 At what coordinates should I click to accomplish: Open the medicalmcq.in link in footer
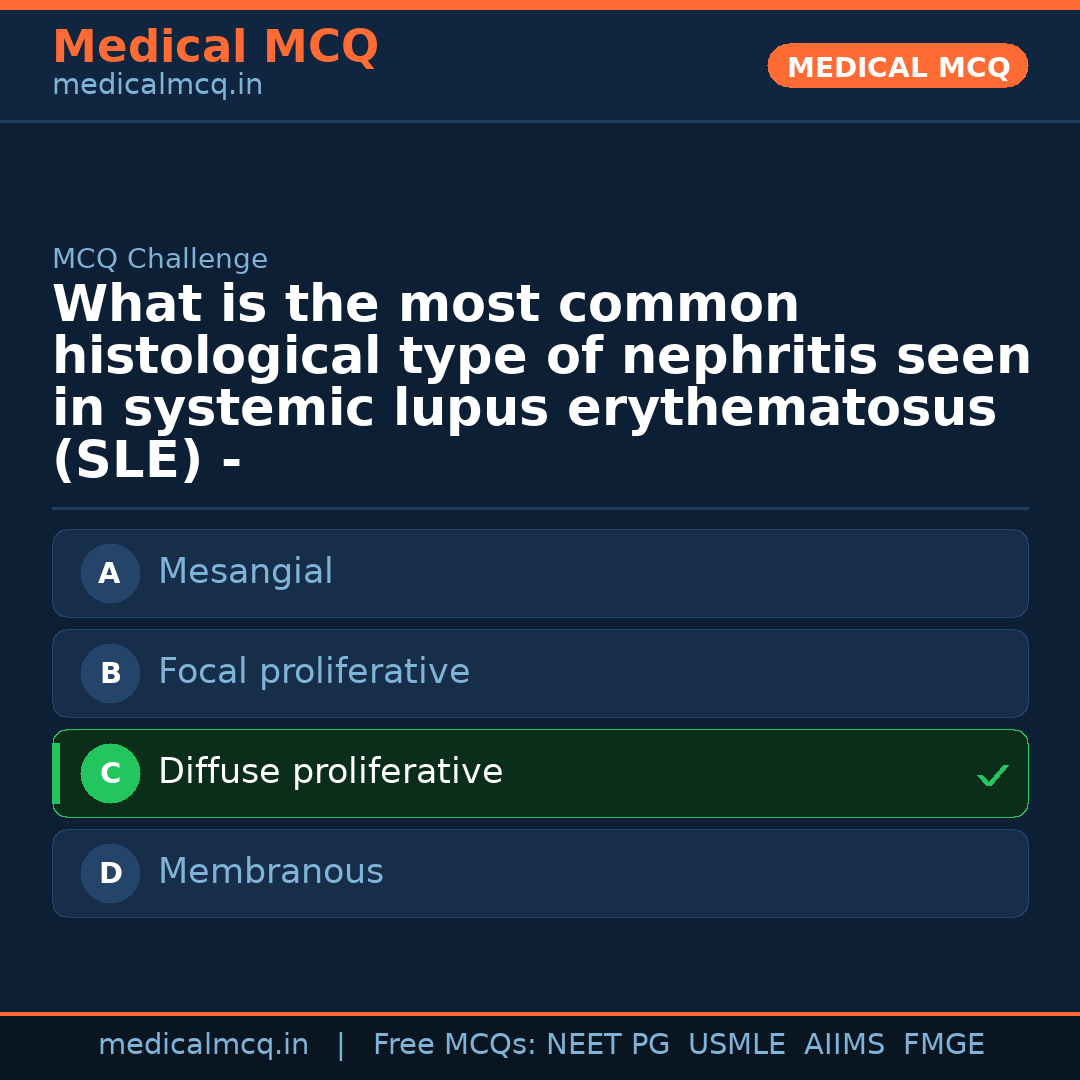click(203, 1045)
